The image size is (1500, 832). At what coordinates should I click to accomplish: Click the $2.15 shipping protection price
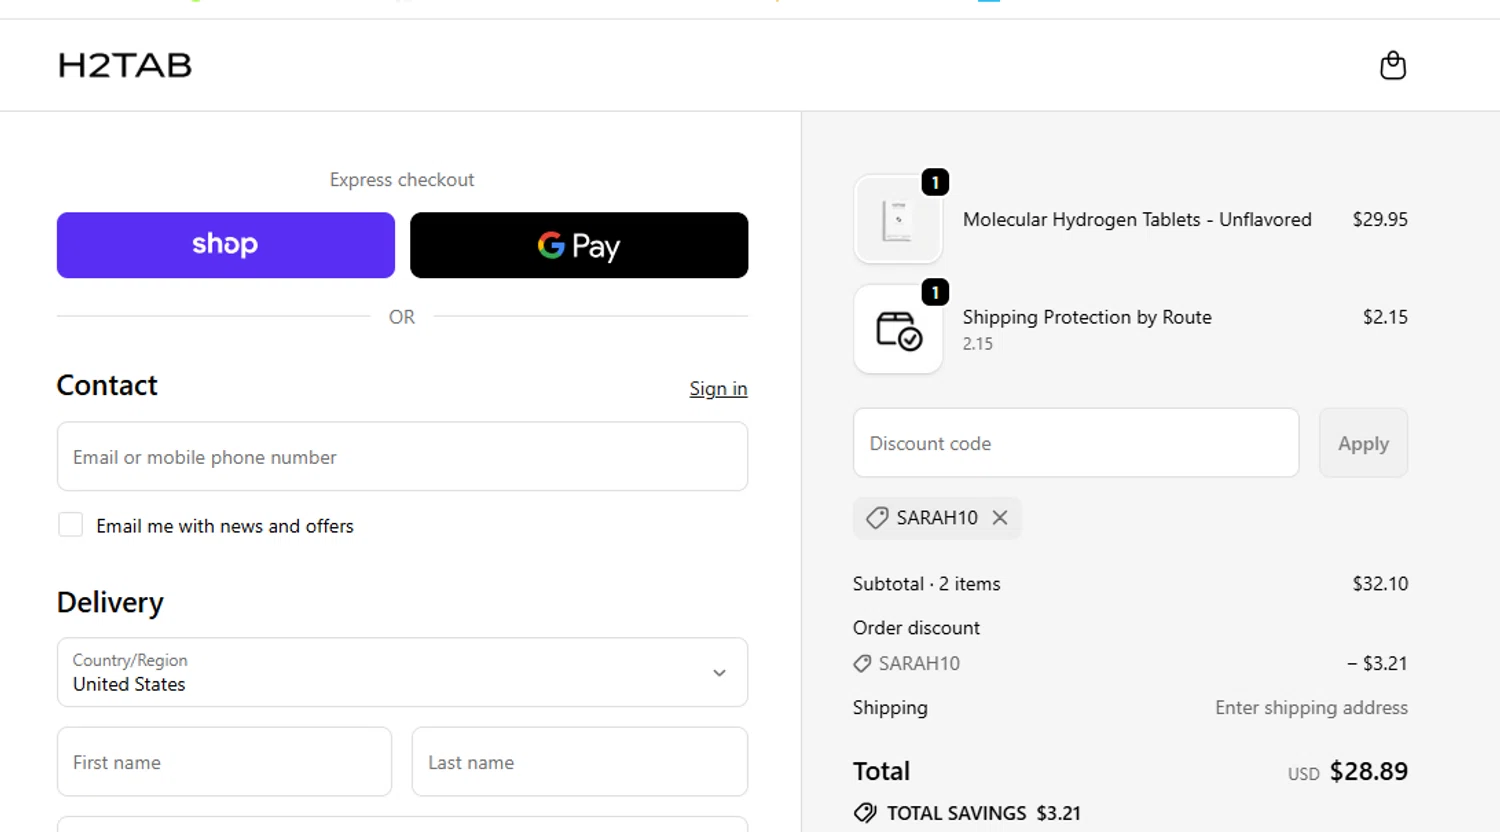tap(1385, 317)
